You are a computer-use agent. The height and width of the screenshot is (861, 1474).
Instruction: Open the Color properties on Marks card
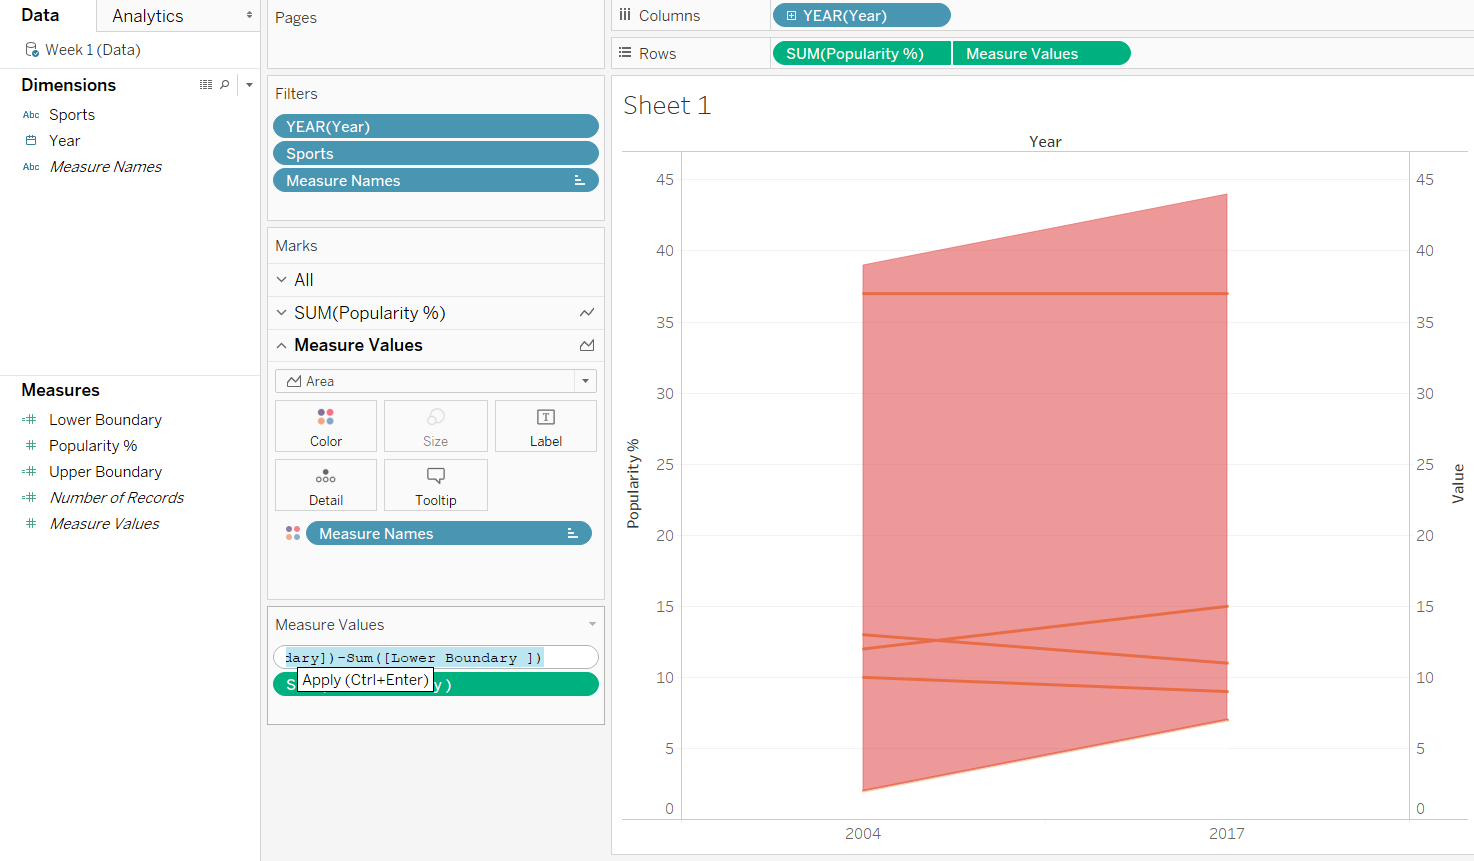point(325,425)
